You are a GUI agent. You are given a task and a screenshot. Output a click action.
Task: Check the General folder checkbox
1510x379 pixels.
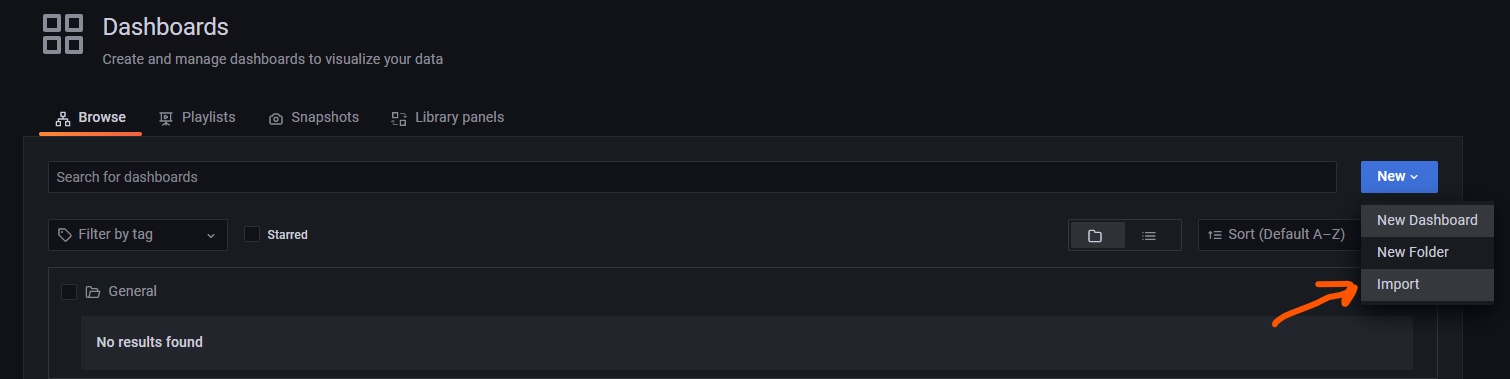[x=69, y=292]
